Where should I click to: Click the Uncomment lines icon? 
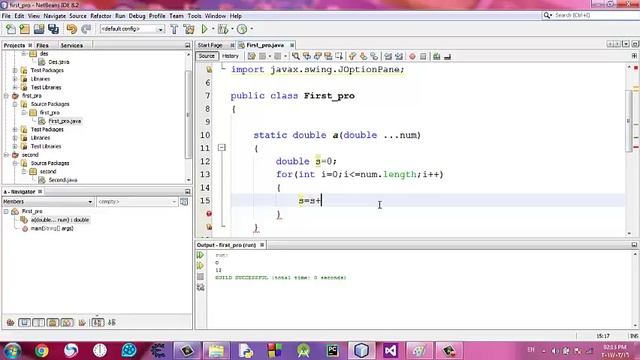click(x=447, y=56)
